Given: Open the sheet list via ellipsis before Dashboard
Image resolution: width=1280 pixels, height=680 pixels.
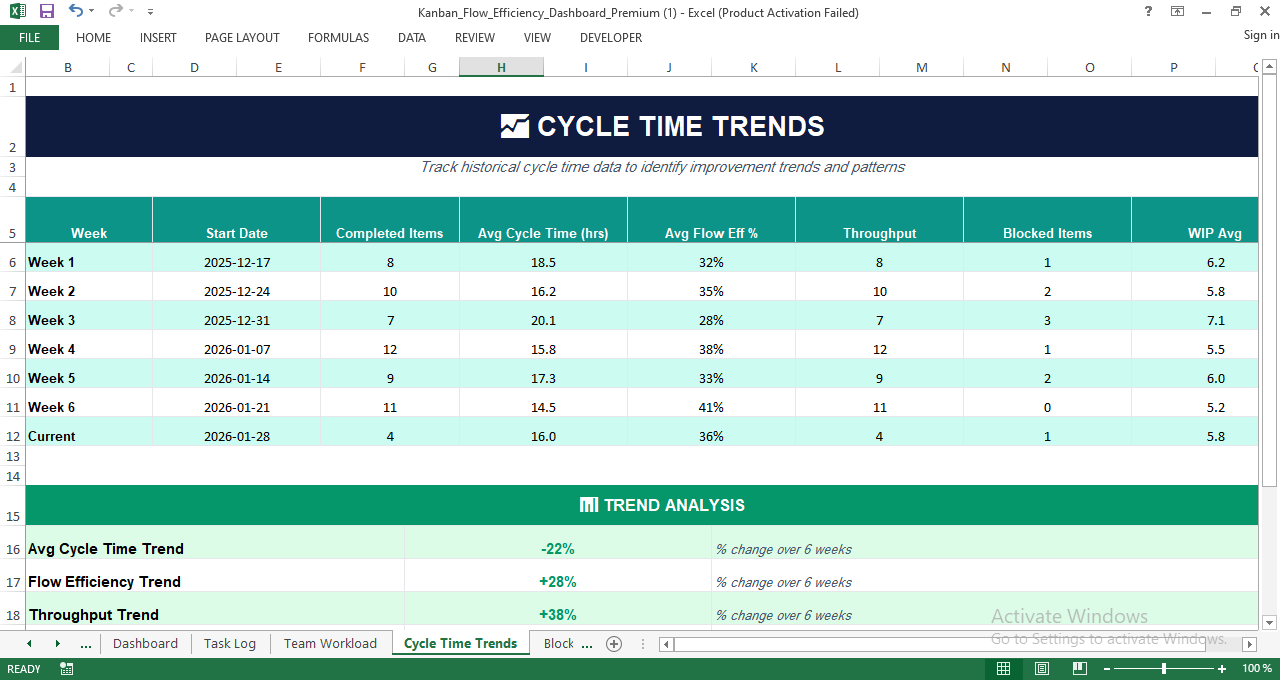Looking at the screenshot, I should tap(86, 644).
